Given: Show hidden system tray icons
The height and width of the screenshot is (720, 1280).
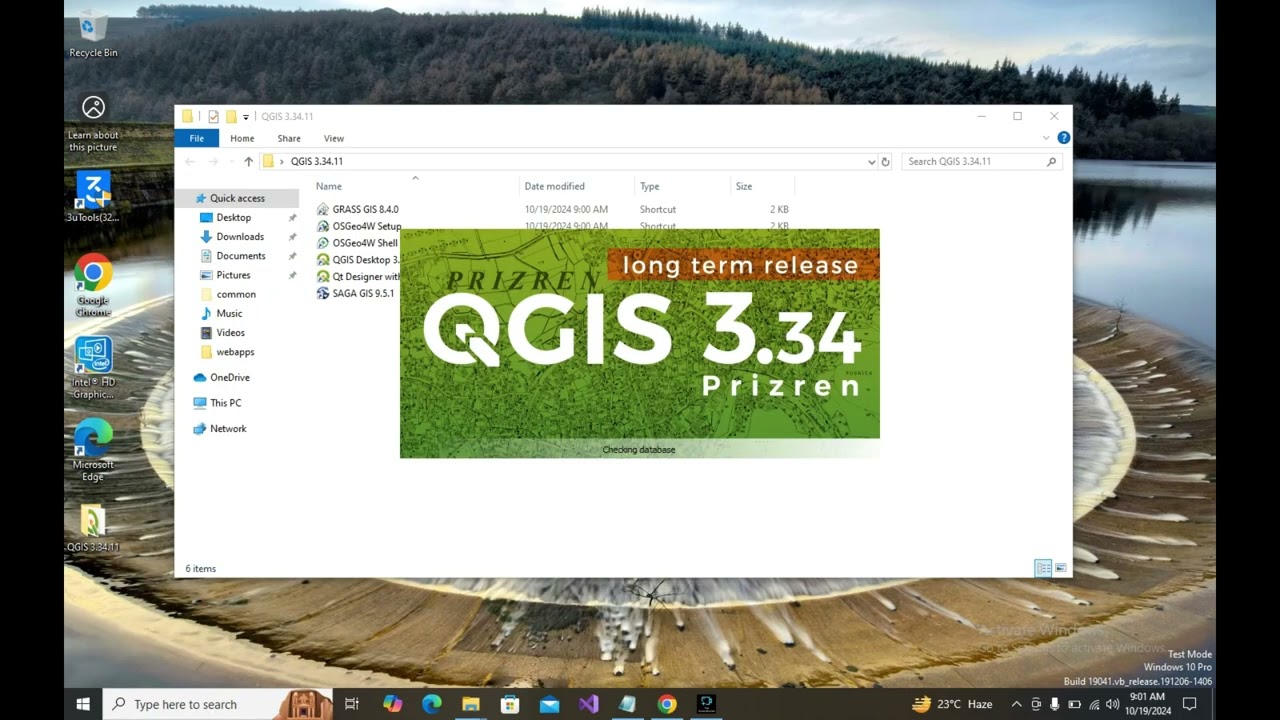Looking at the screenshot, I should [x=1016, y=704].
